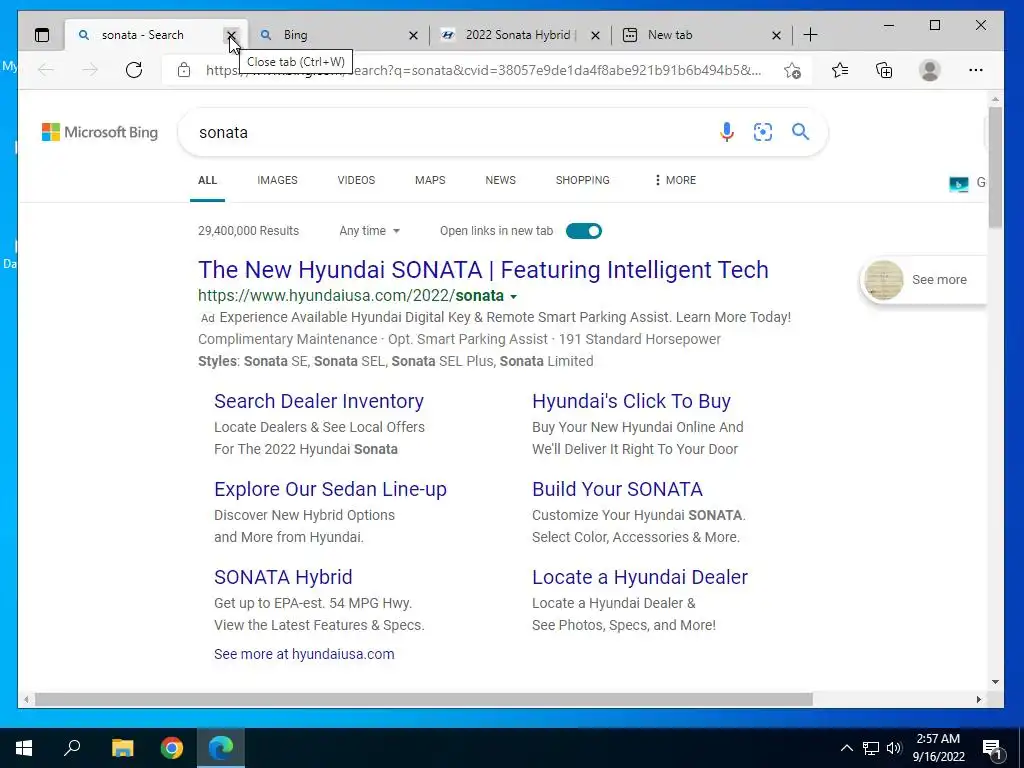The height and width of the screenshot is (768, 1024).
Task: Open Settings and more ellipsis menu
Action: pyautogui.click(x=976, y=70)
